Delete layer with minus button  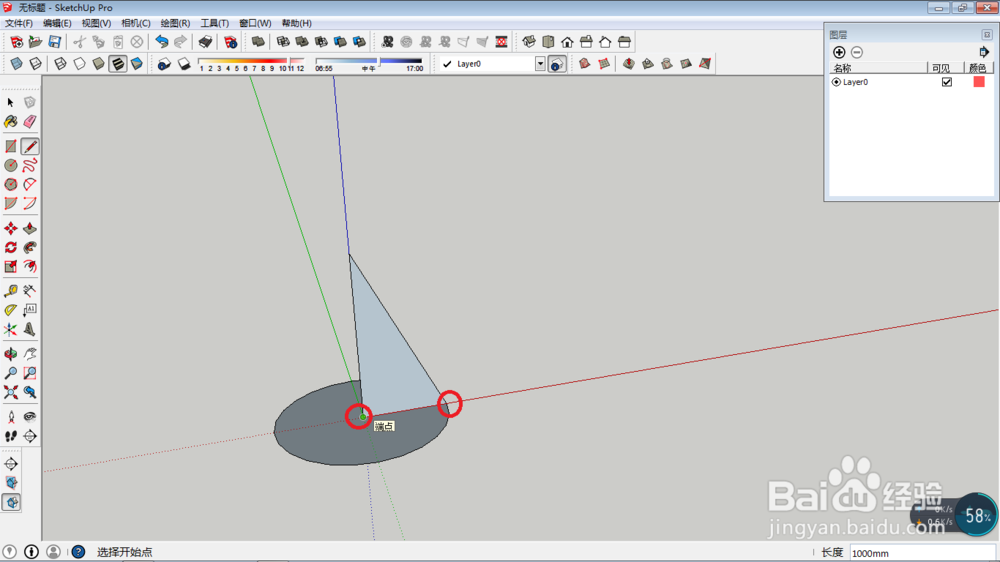[x=857, y=52]
